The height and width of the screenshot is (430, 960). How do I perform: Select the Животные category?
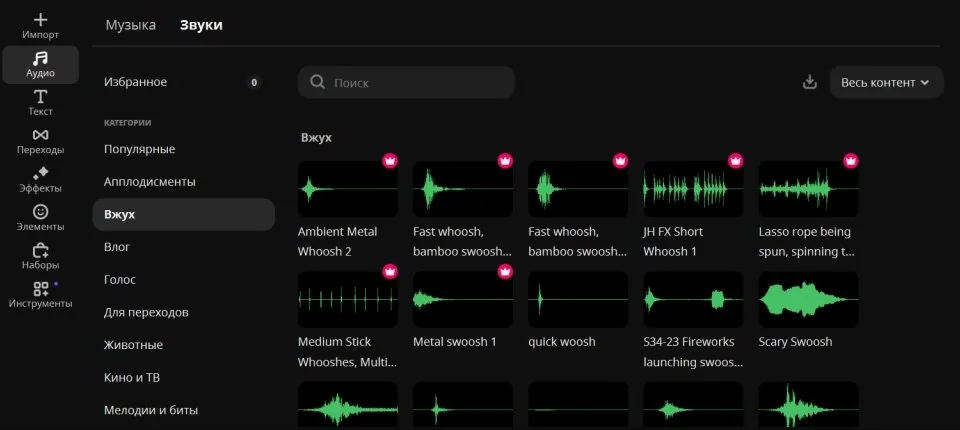(133, 345)
